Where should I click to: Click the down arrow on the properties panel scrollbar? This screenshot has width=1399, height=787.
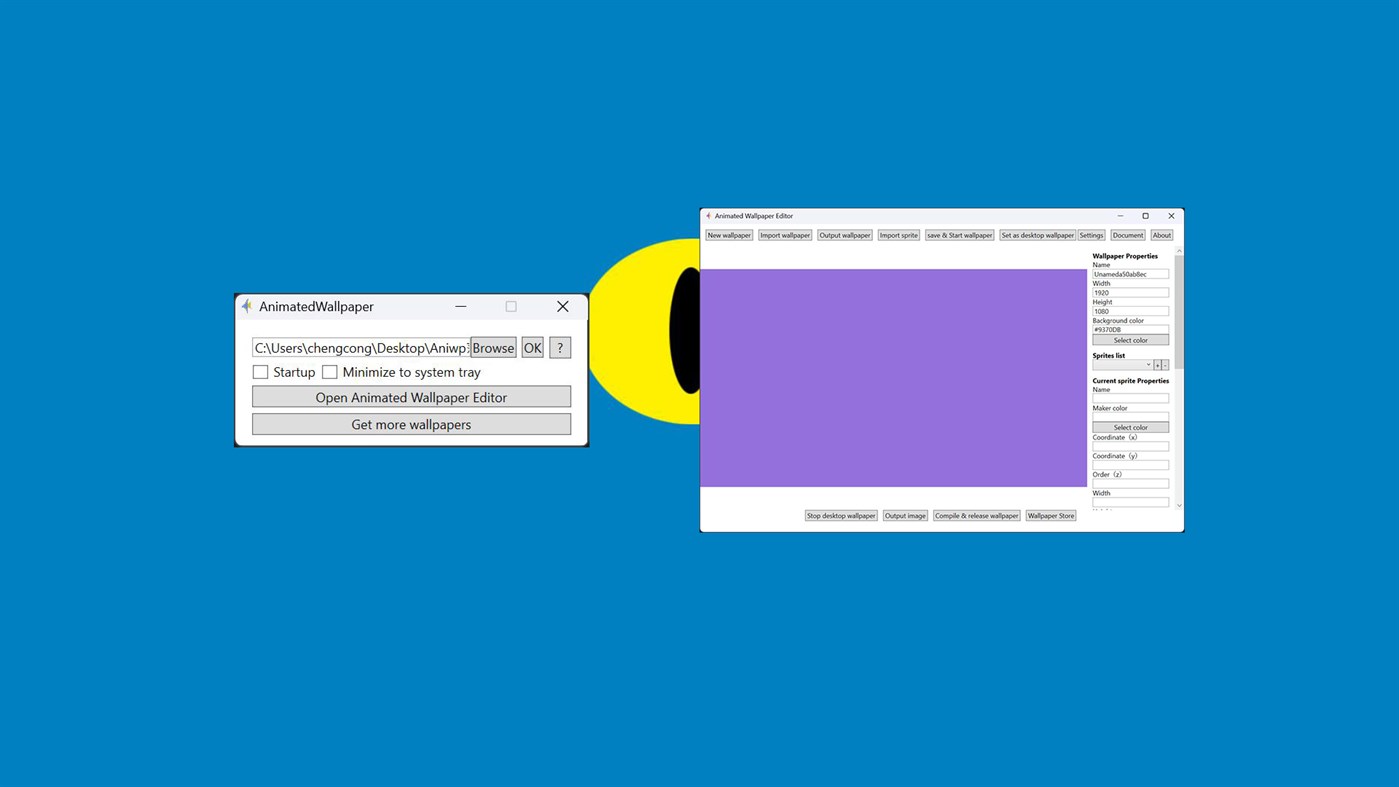[1178, 505]
